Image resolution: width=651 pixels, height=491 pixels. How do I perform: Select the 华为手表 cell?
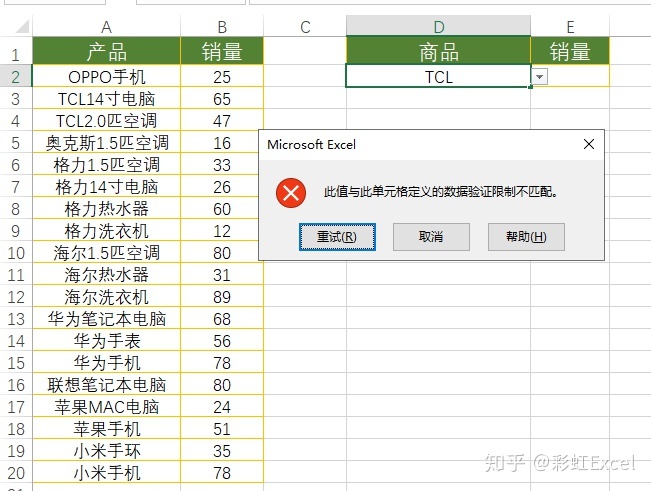(x=106, y=341)
